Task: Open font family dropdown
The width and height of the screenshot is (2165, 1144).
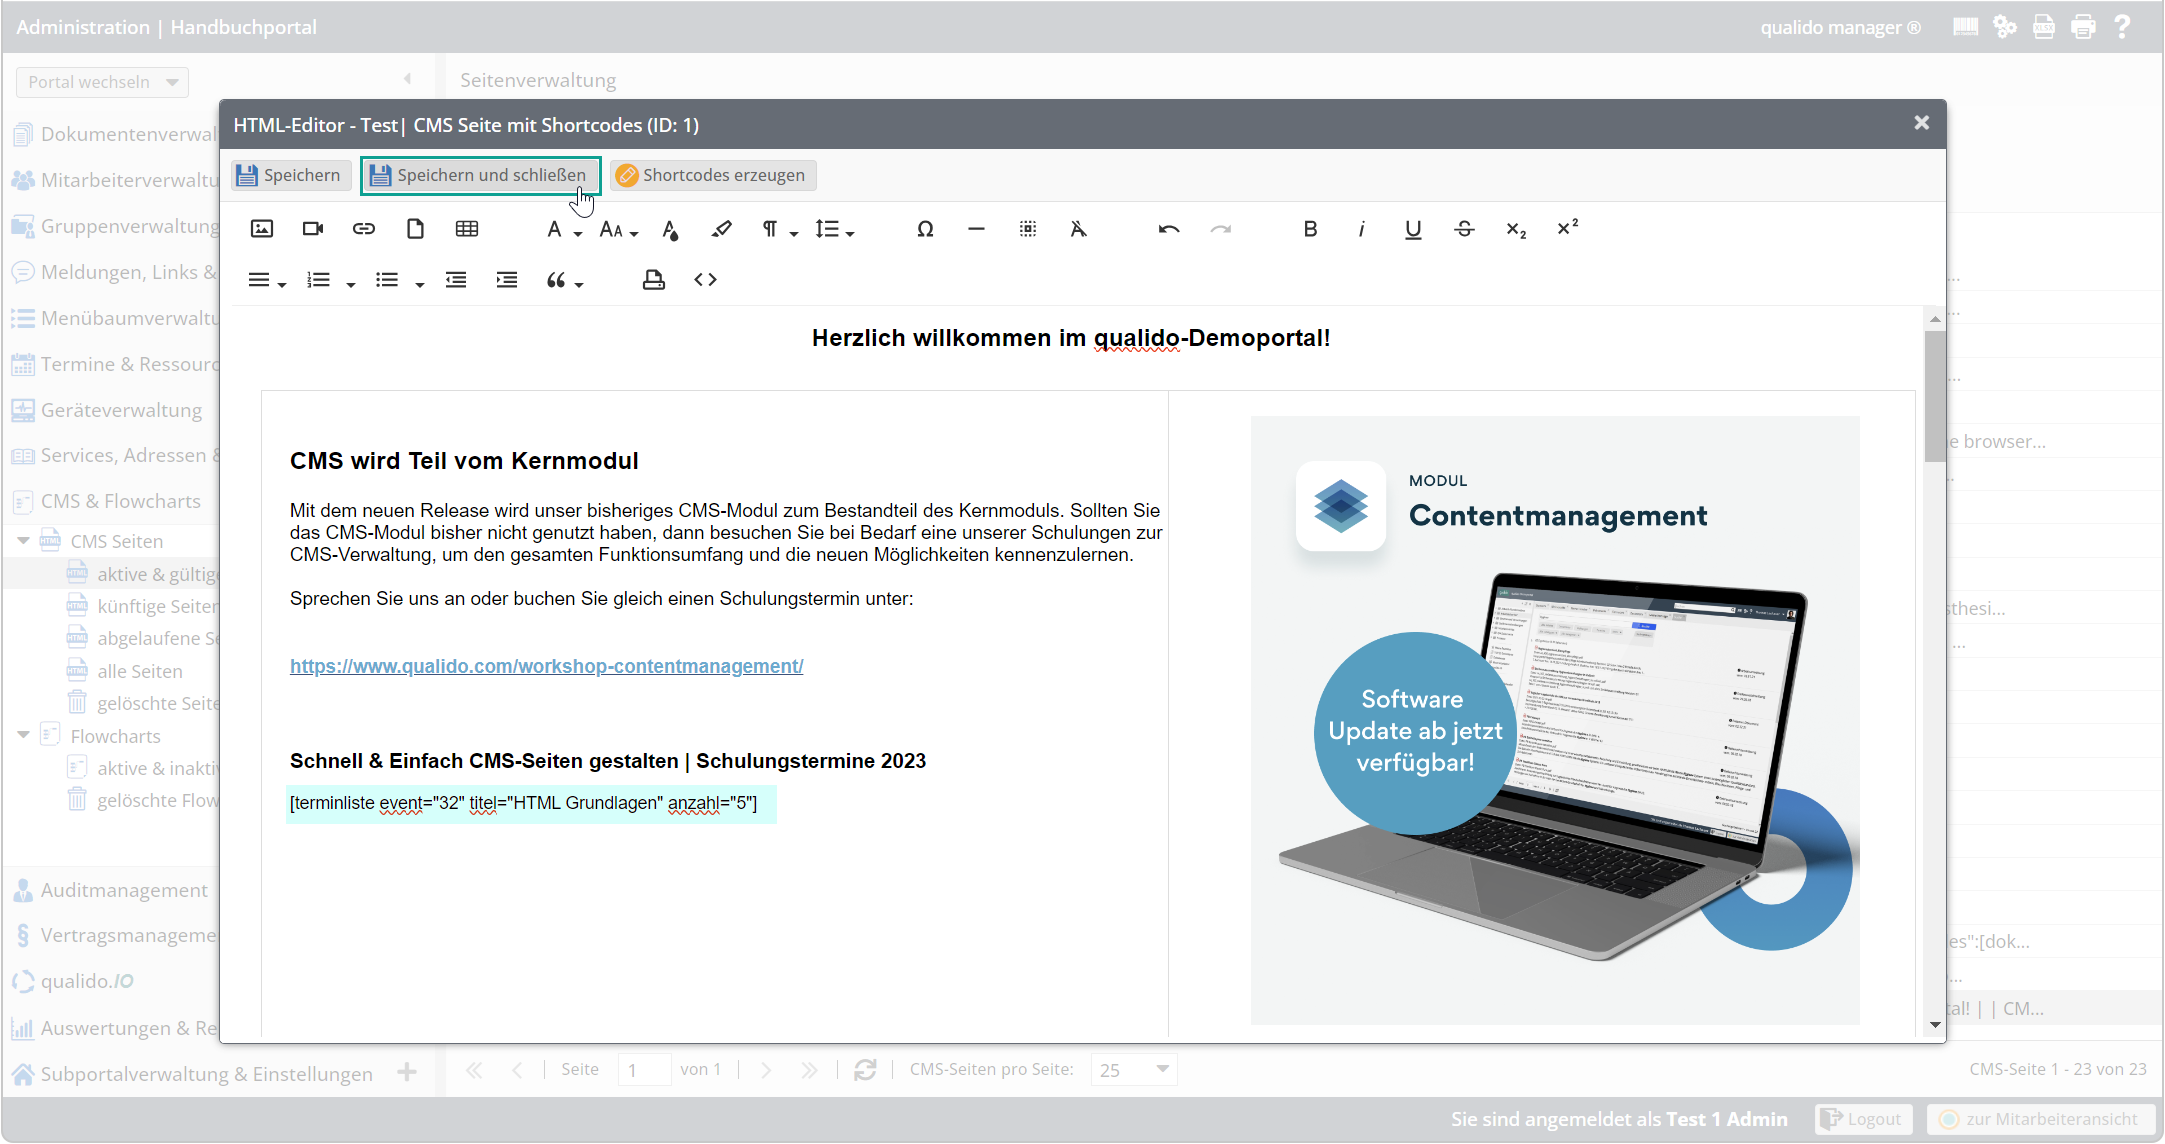Action: [563, 230]
